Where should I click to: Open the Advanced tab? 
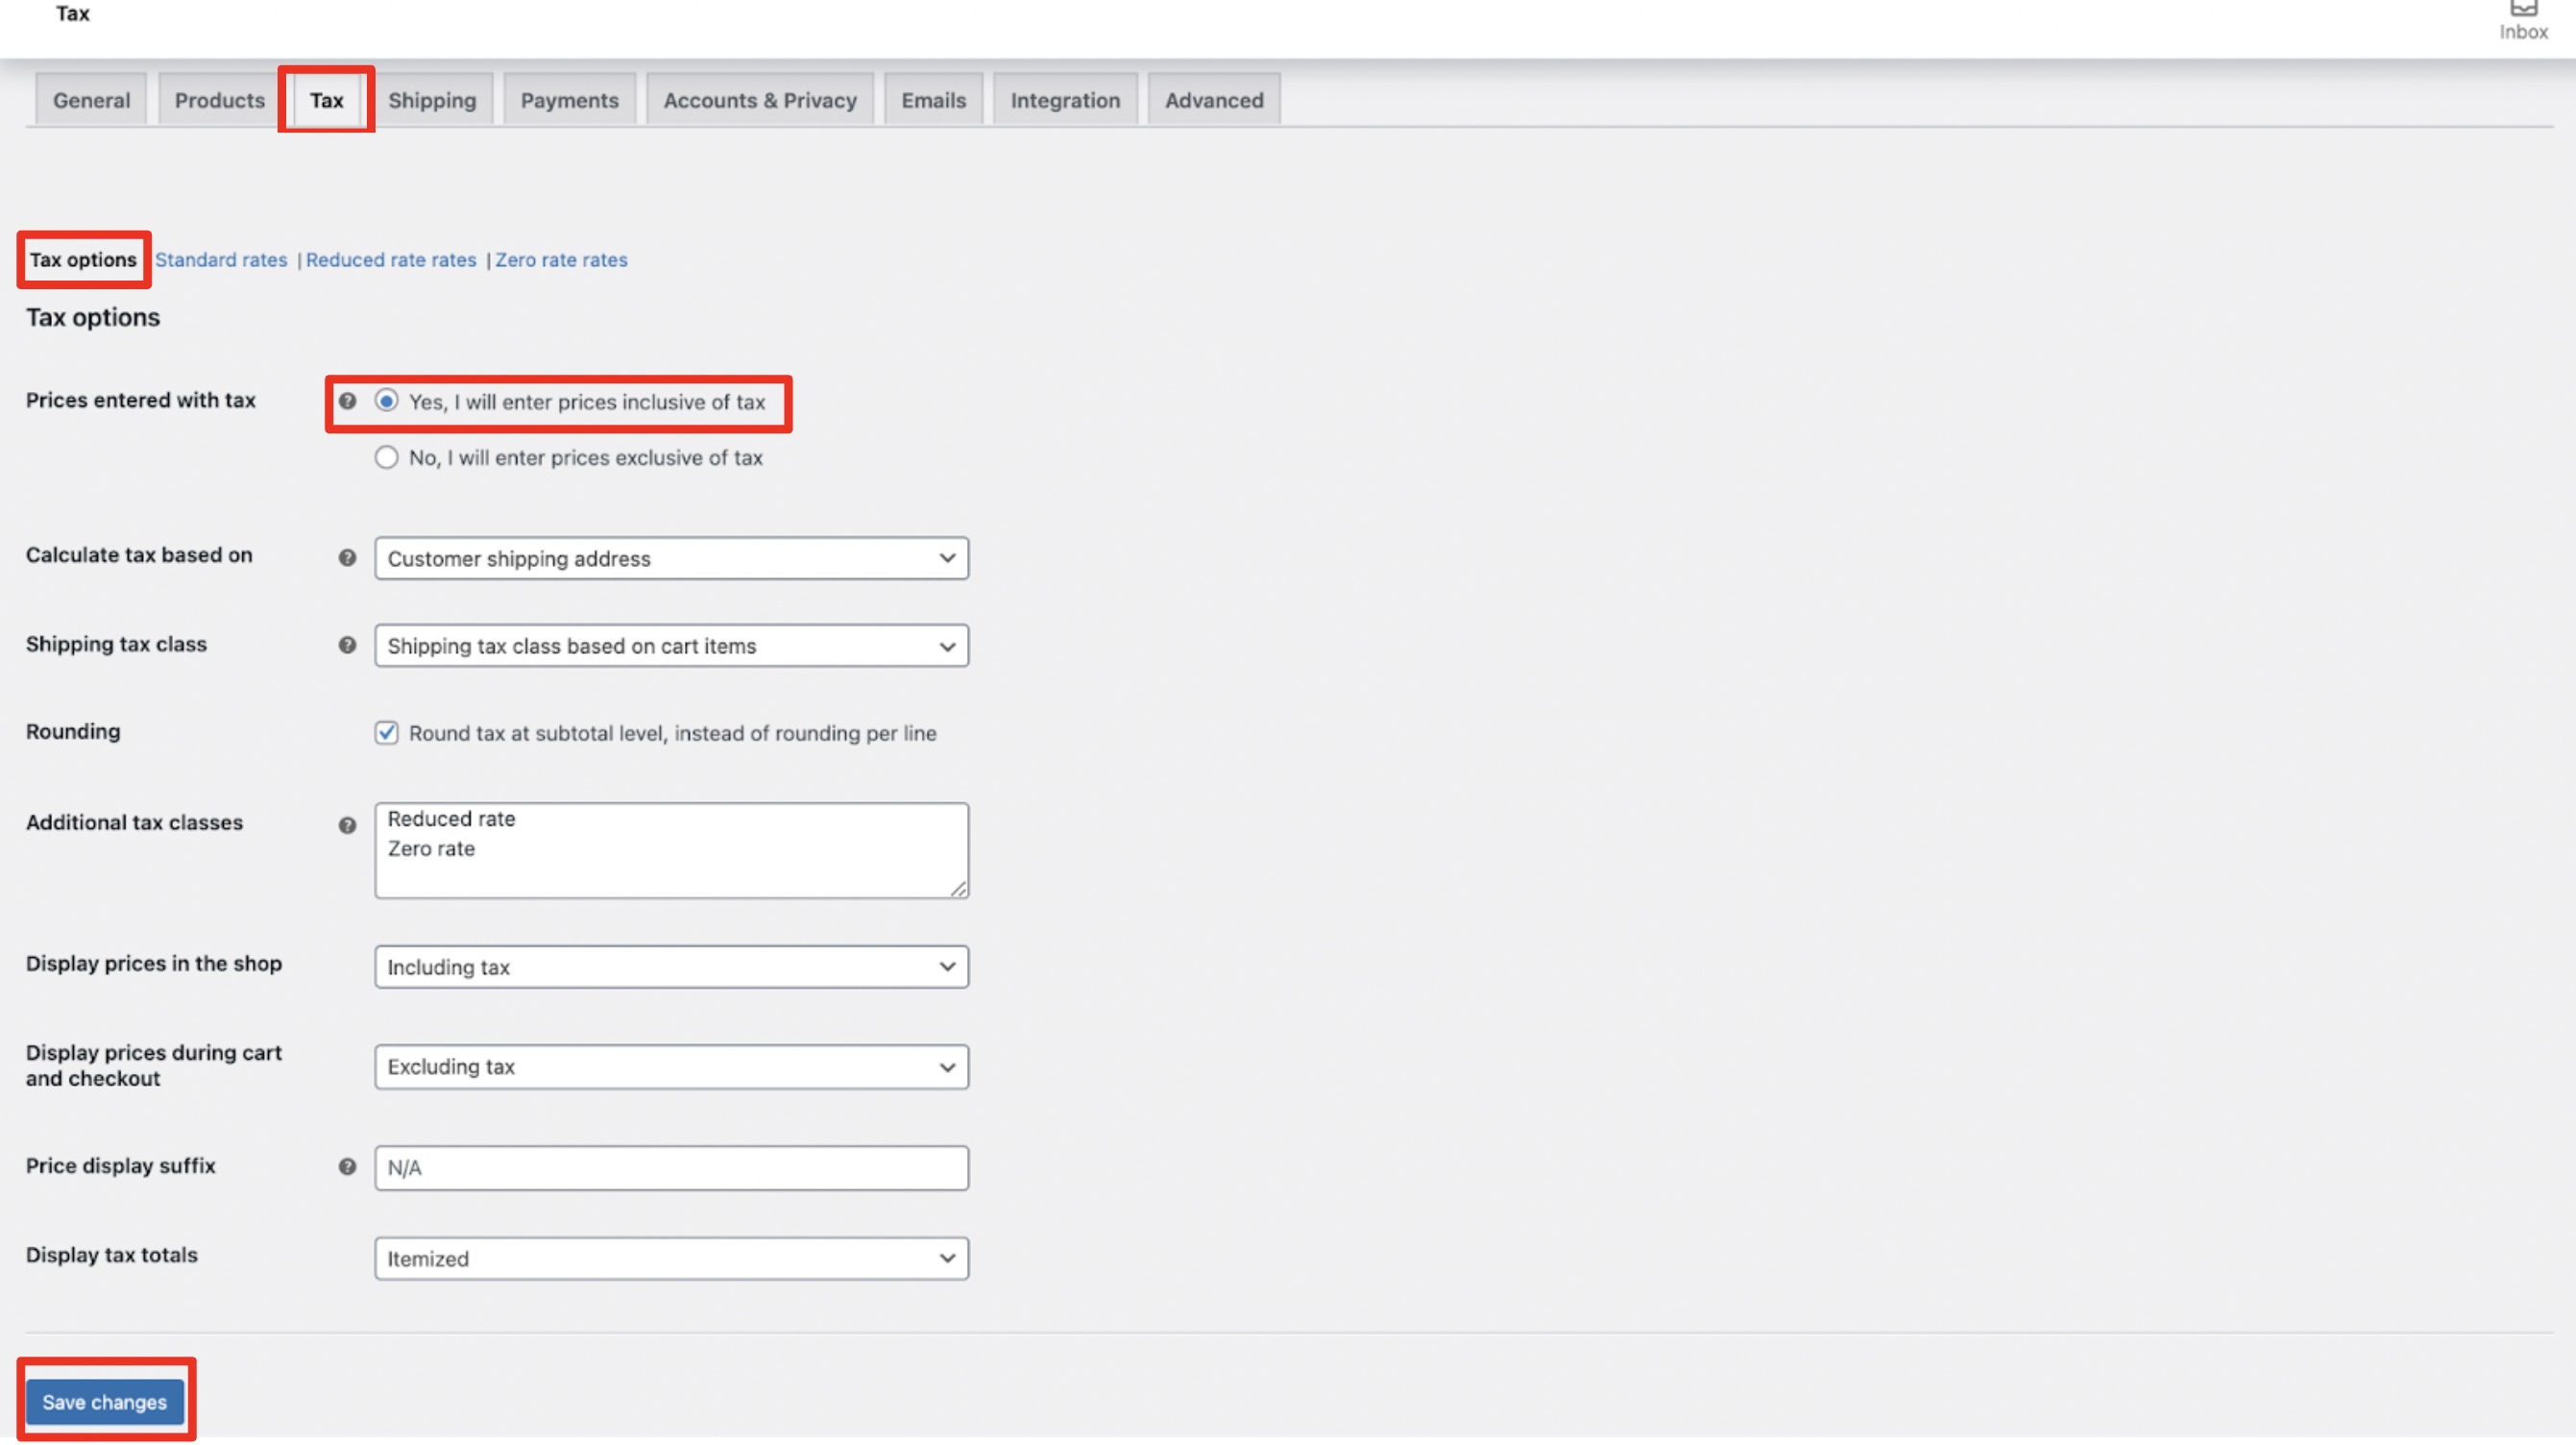click(x=1214, y=100)
